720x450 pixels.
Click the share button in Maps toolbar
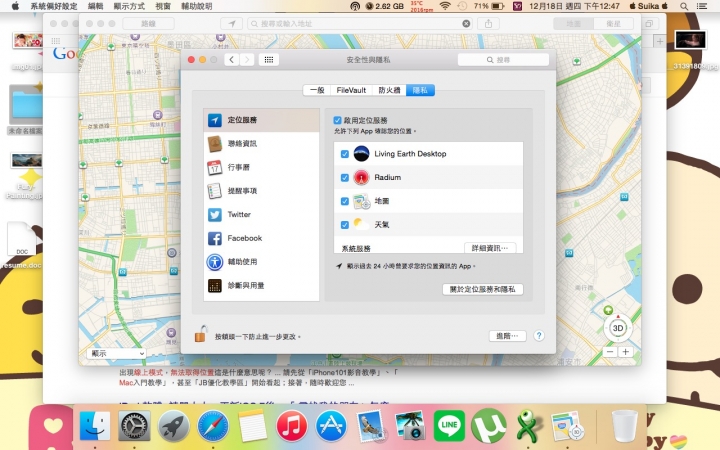(489, 23)
